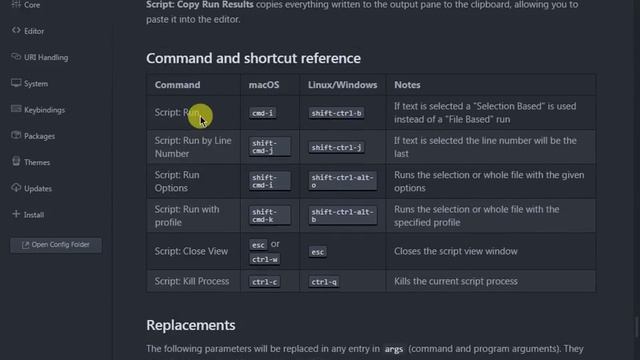The image size is (640, 360).
Task: Click the shift-ctrl-b shortcut key label
Action: (336, 113)
